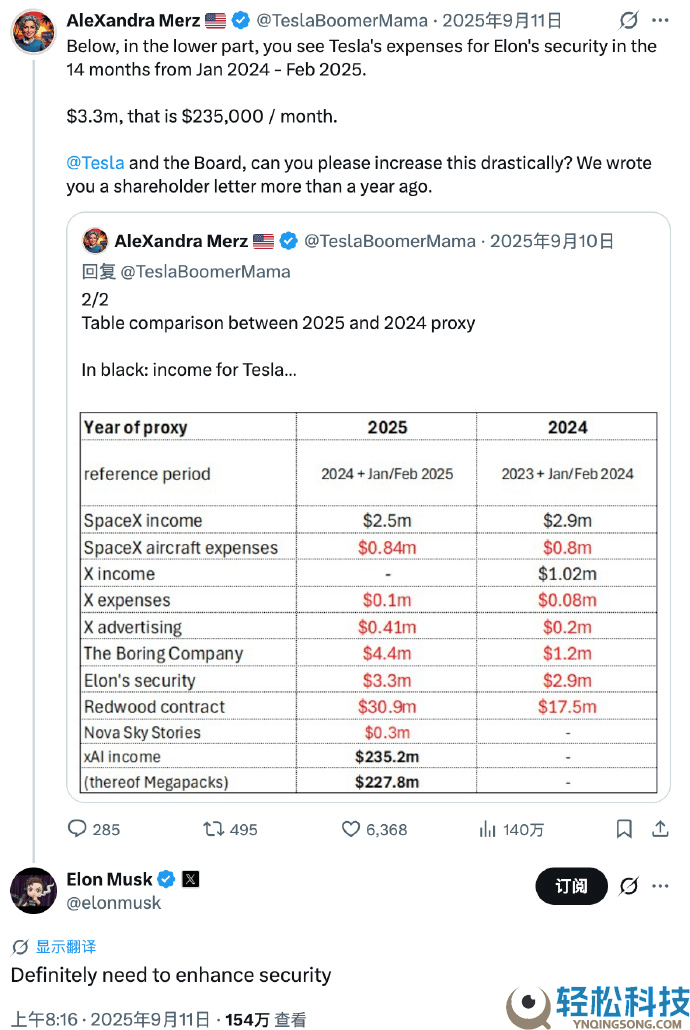Click the @Tesla mention link
Image resolution: width=690 pixels, height=1030 pixels.
tap(95, 163)
